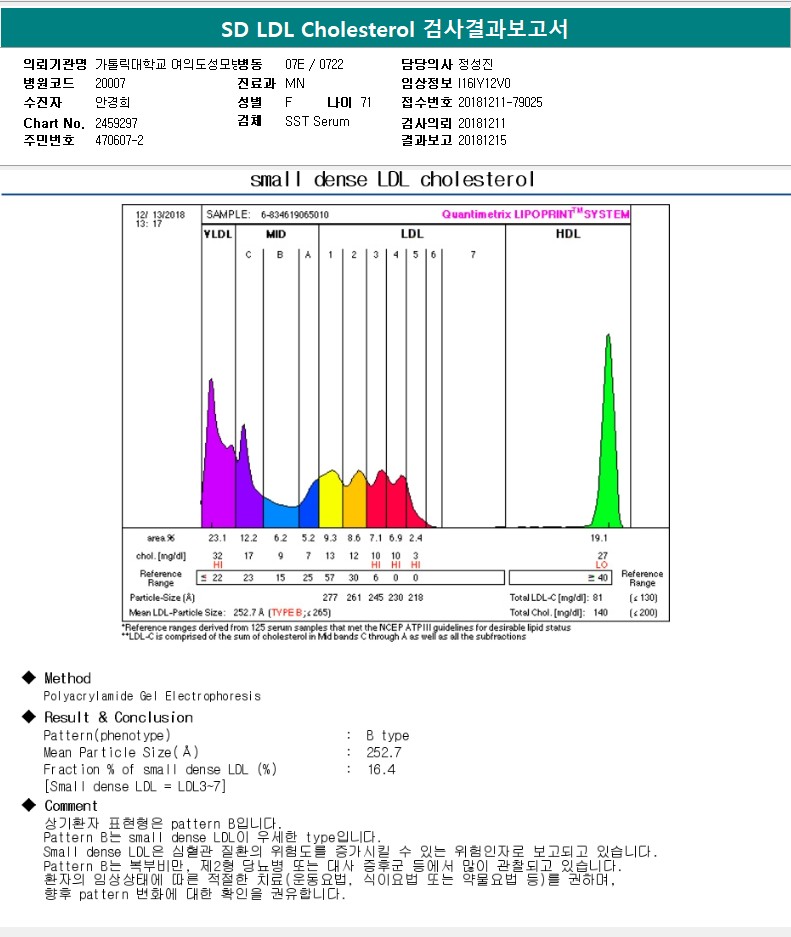Click the red 'LO' flag under HDL
The width and height of the screenshot is (791, 937).
602,565
